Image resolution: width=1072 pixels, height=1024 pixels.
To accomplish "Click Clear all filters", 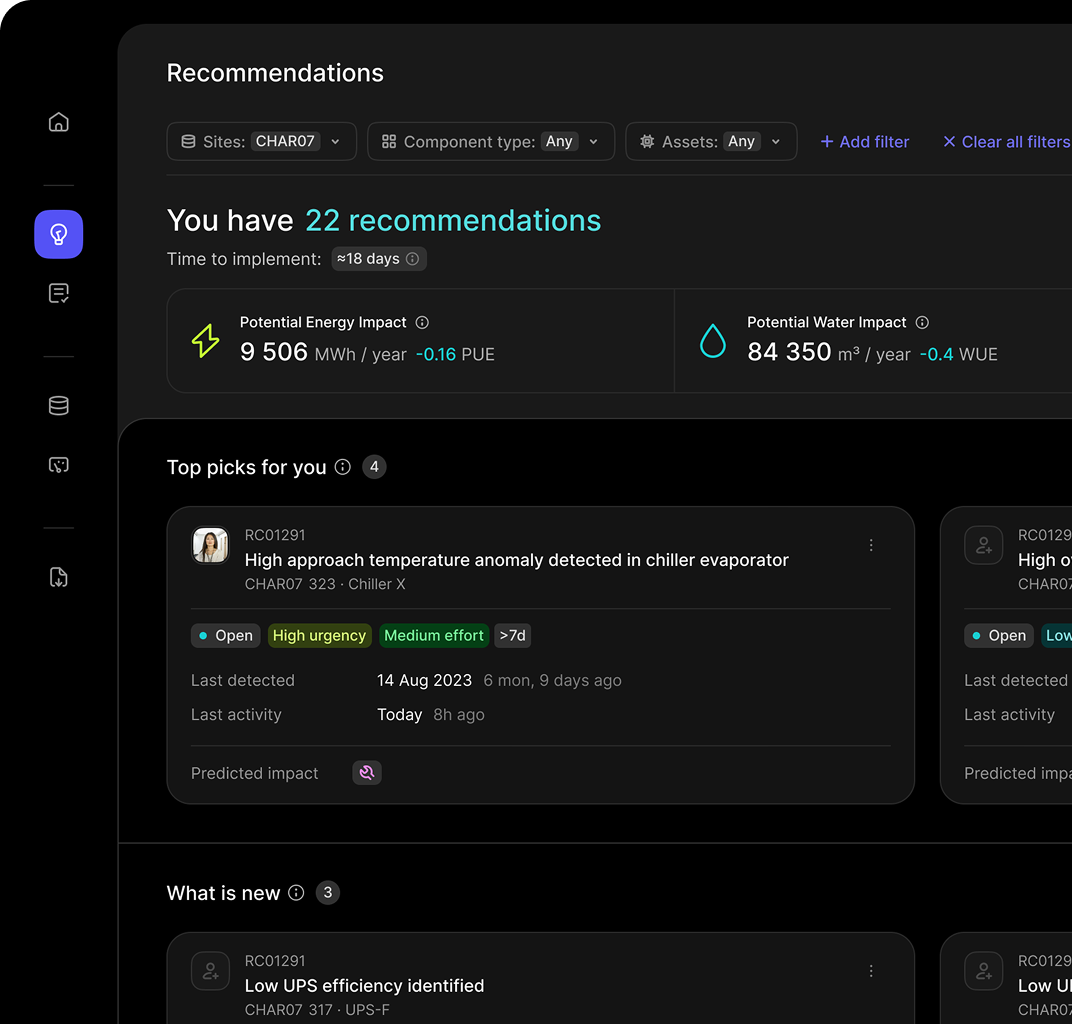I will tap(1006, 142).
